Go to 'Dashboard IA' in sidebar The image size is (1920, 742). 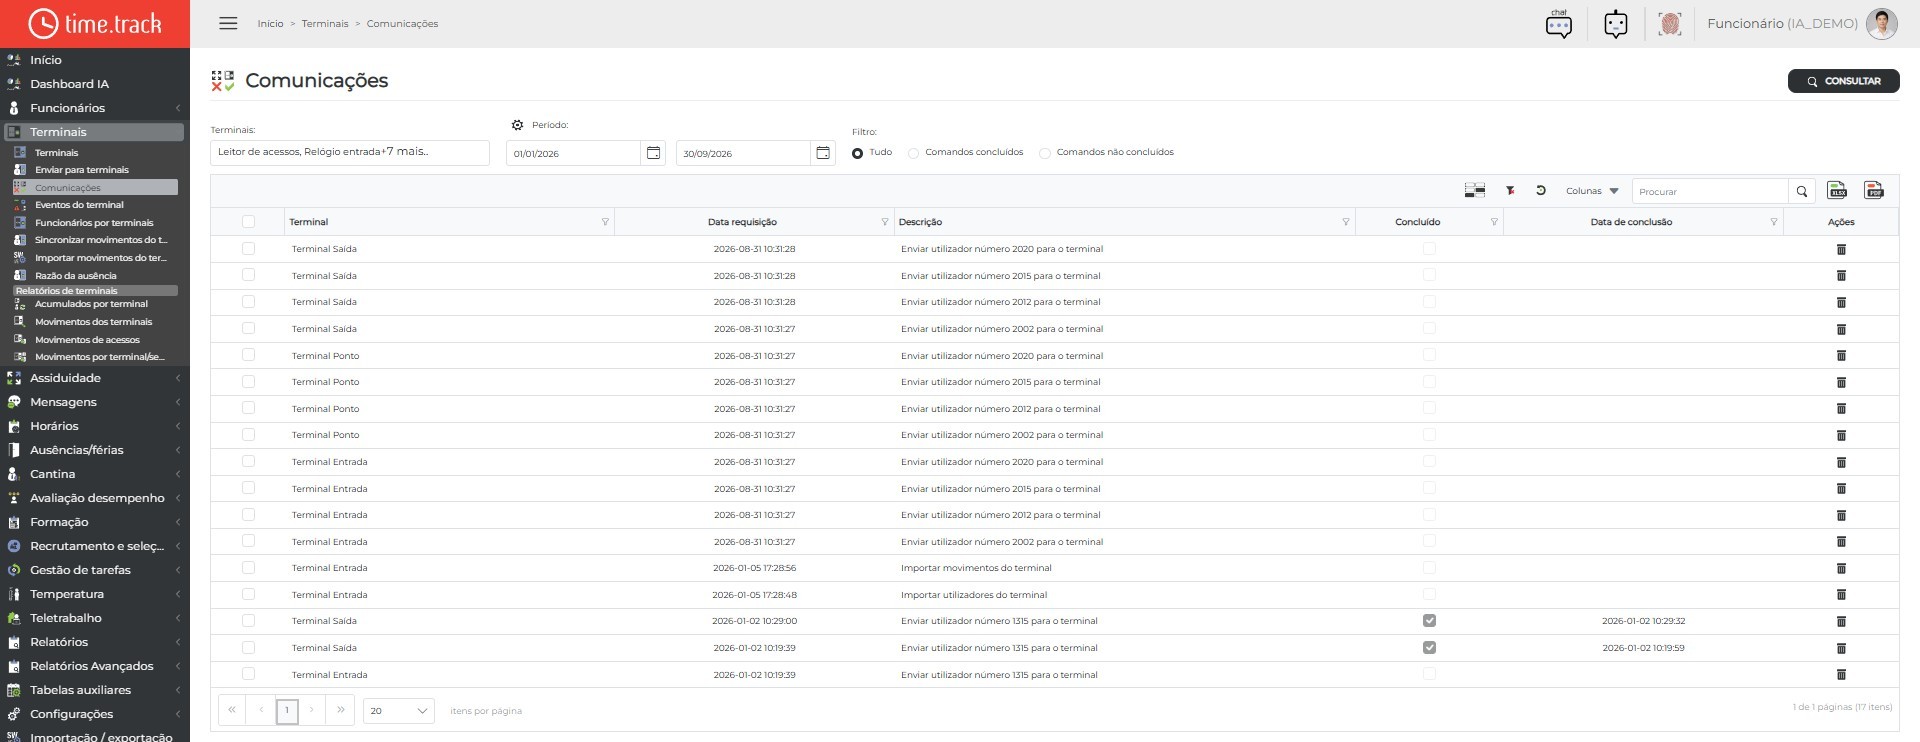click(x=69, y=84)
